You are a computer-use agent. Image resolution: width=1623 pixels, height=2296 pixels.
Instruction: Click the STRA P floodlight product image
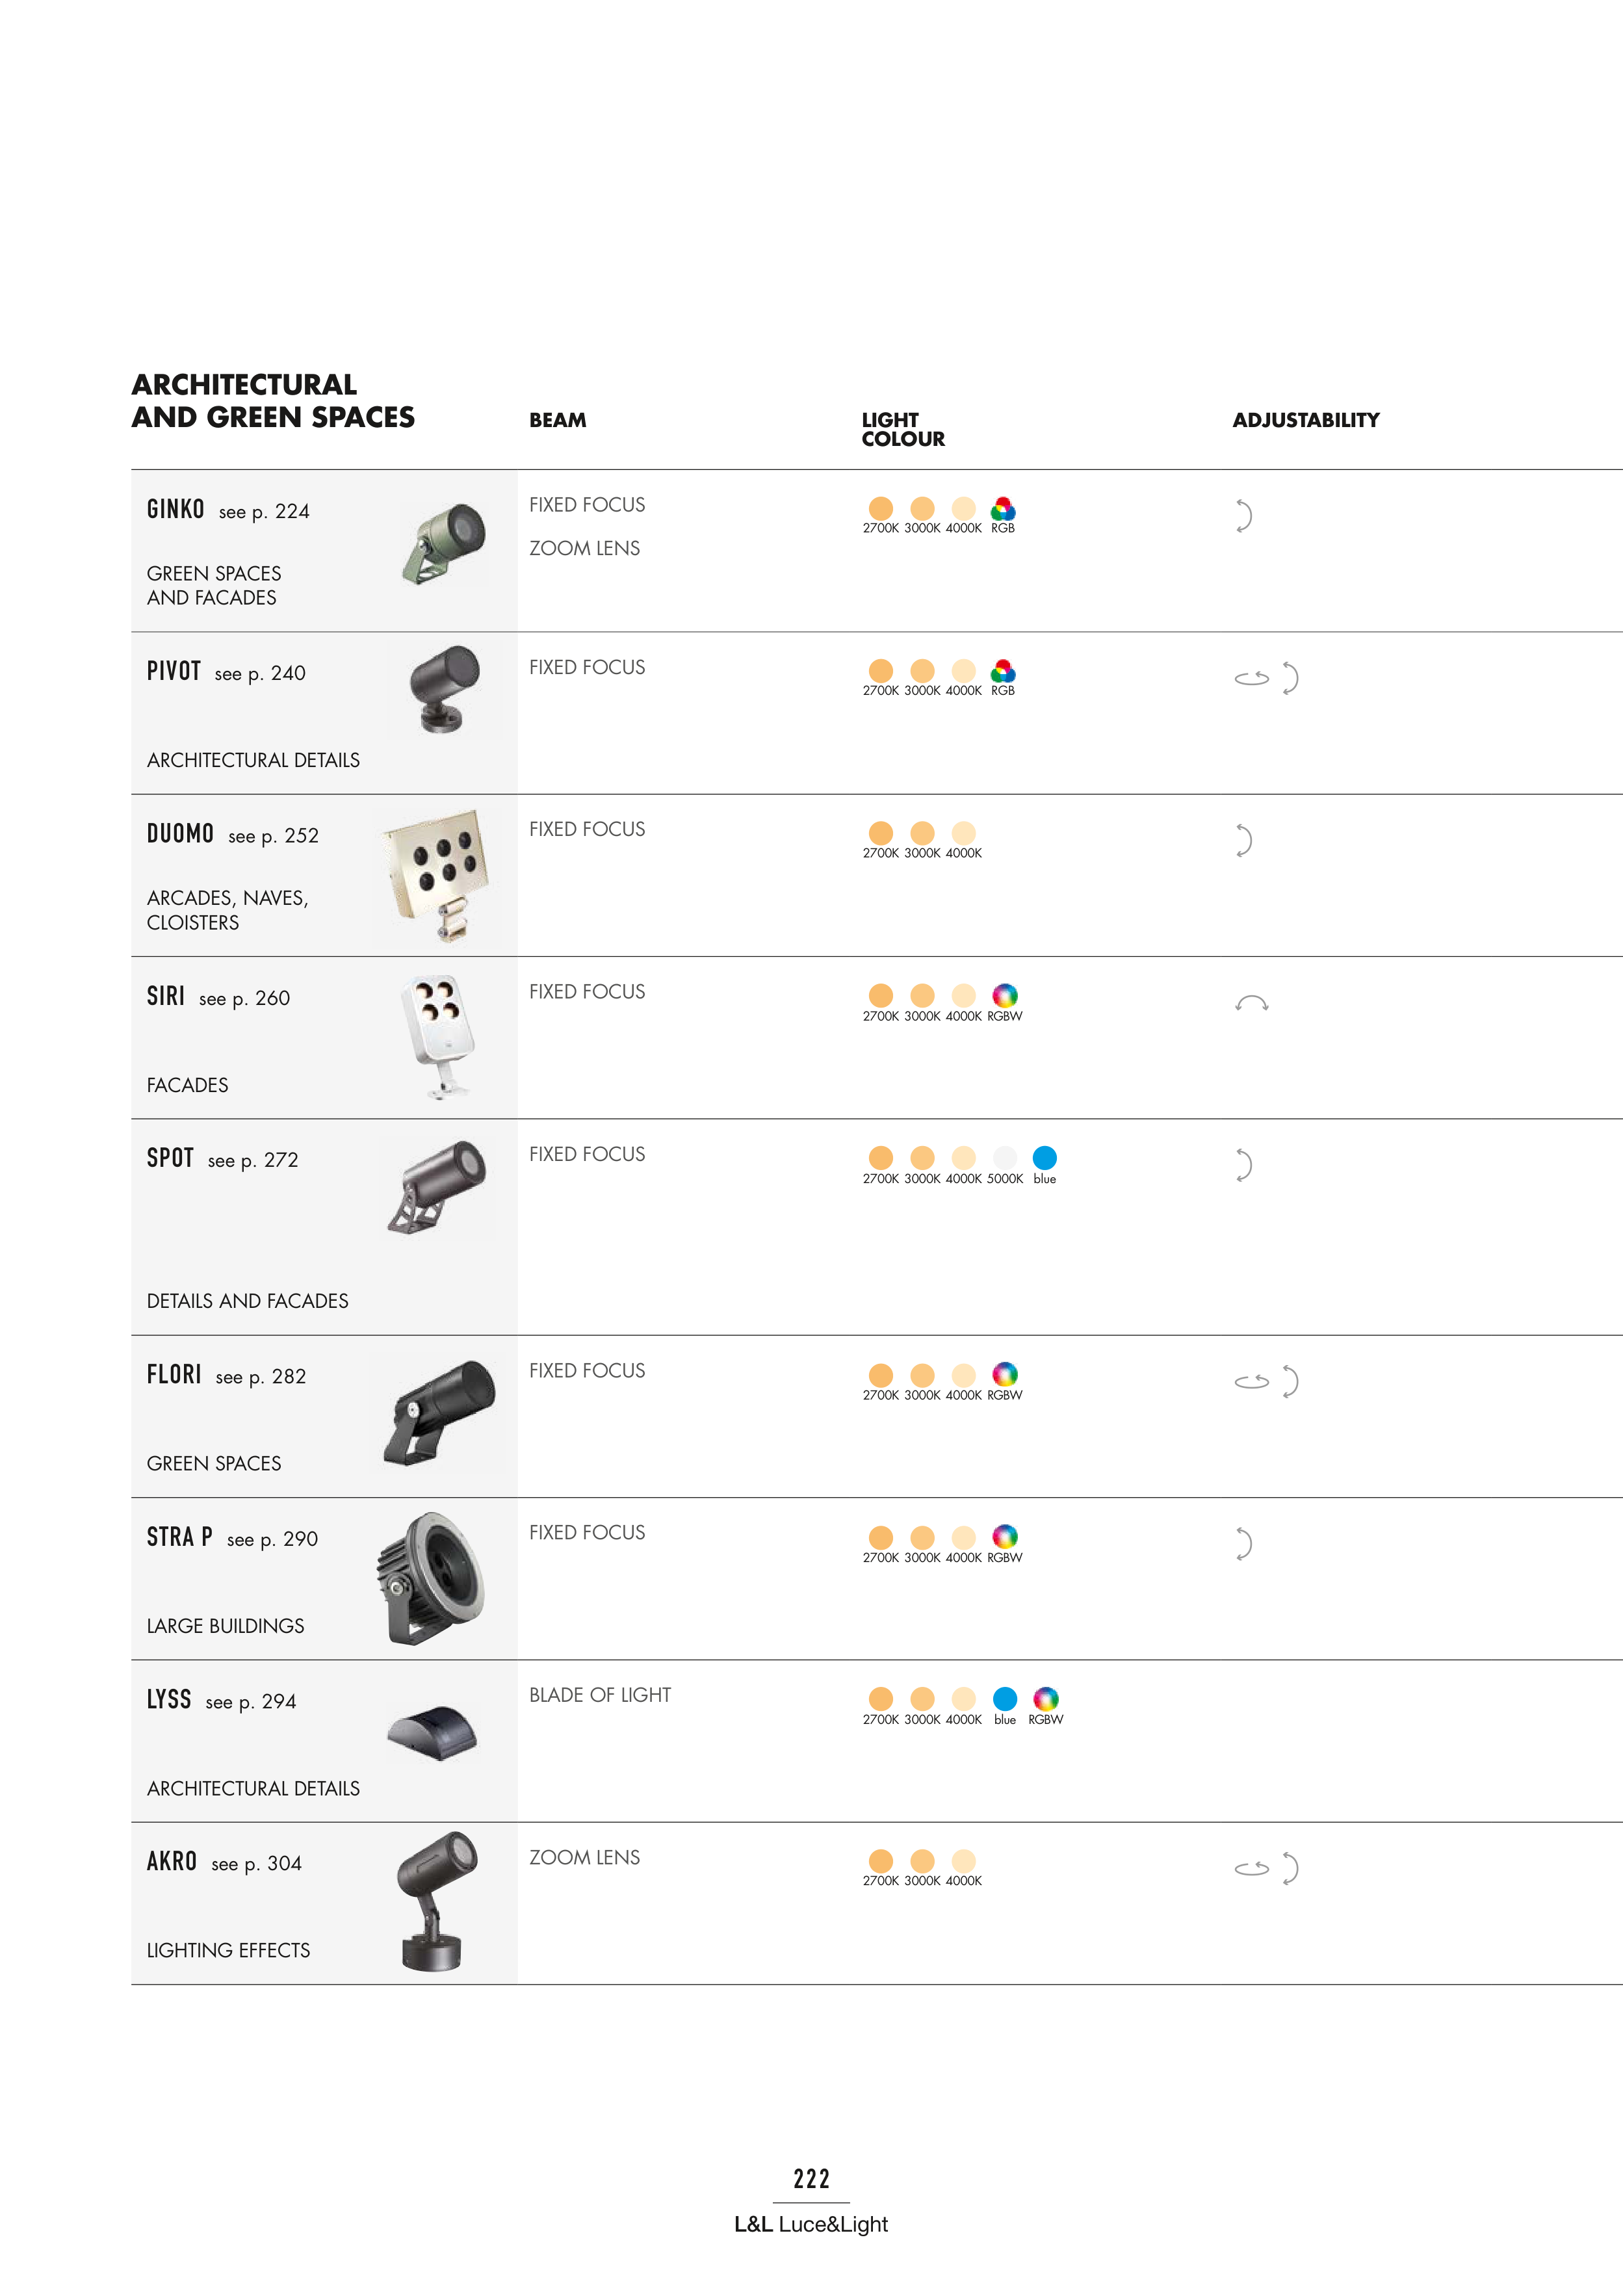click(x=434, y=1578)
